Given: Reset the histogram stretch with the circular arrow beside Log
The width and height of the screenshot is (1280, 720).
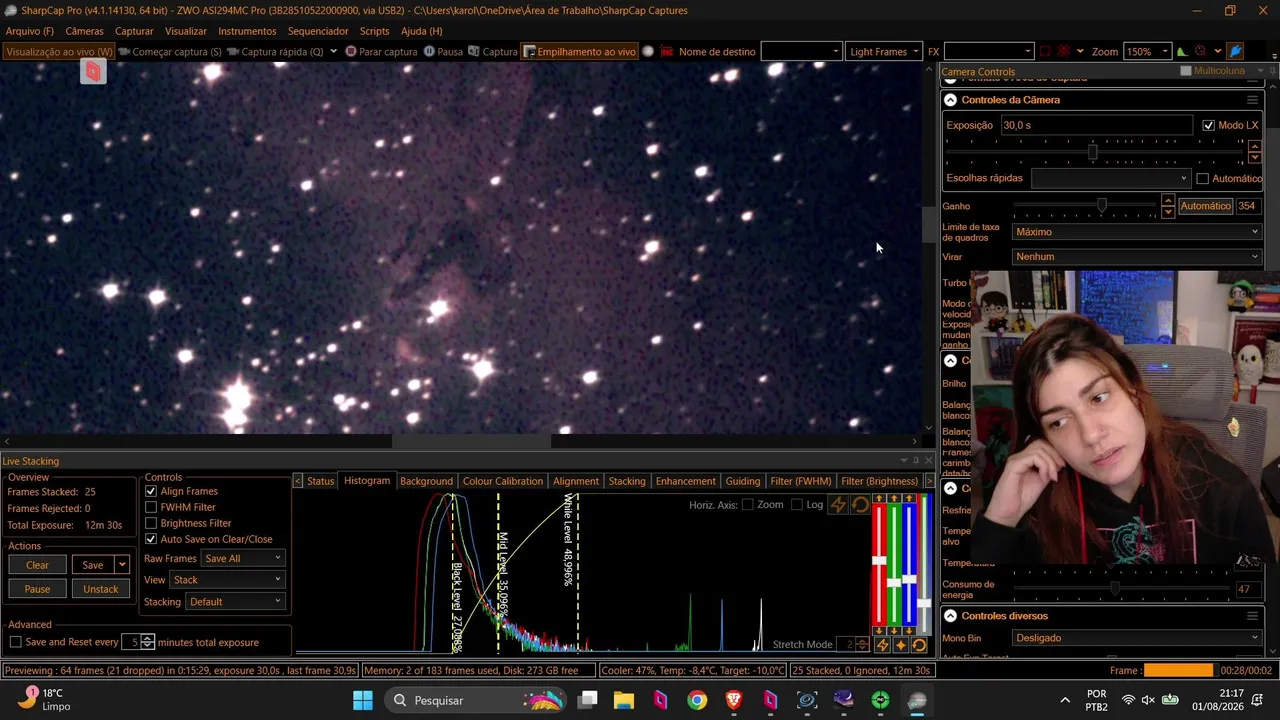Looking at the screenshot, I should 860,505.
